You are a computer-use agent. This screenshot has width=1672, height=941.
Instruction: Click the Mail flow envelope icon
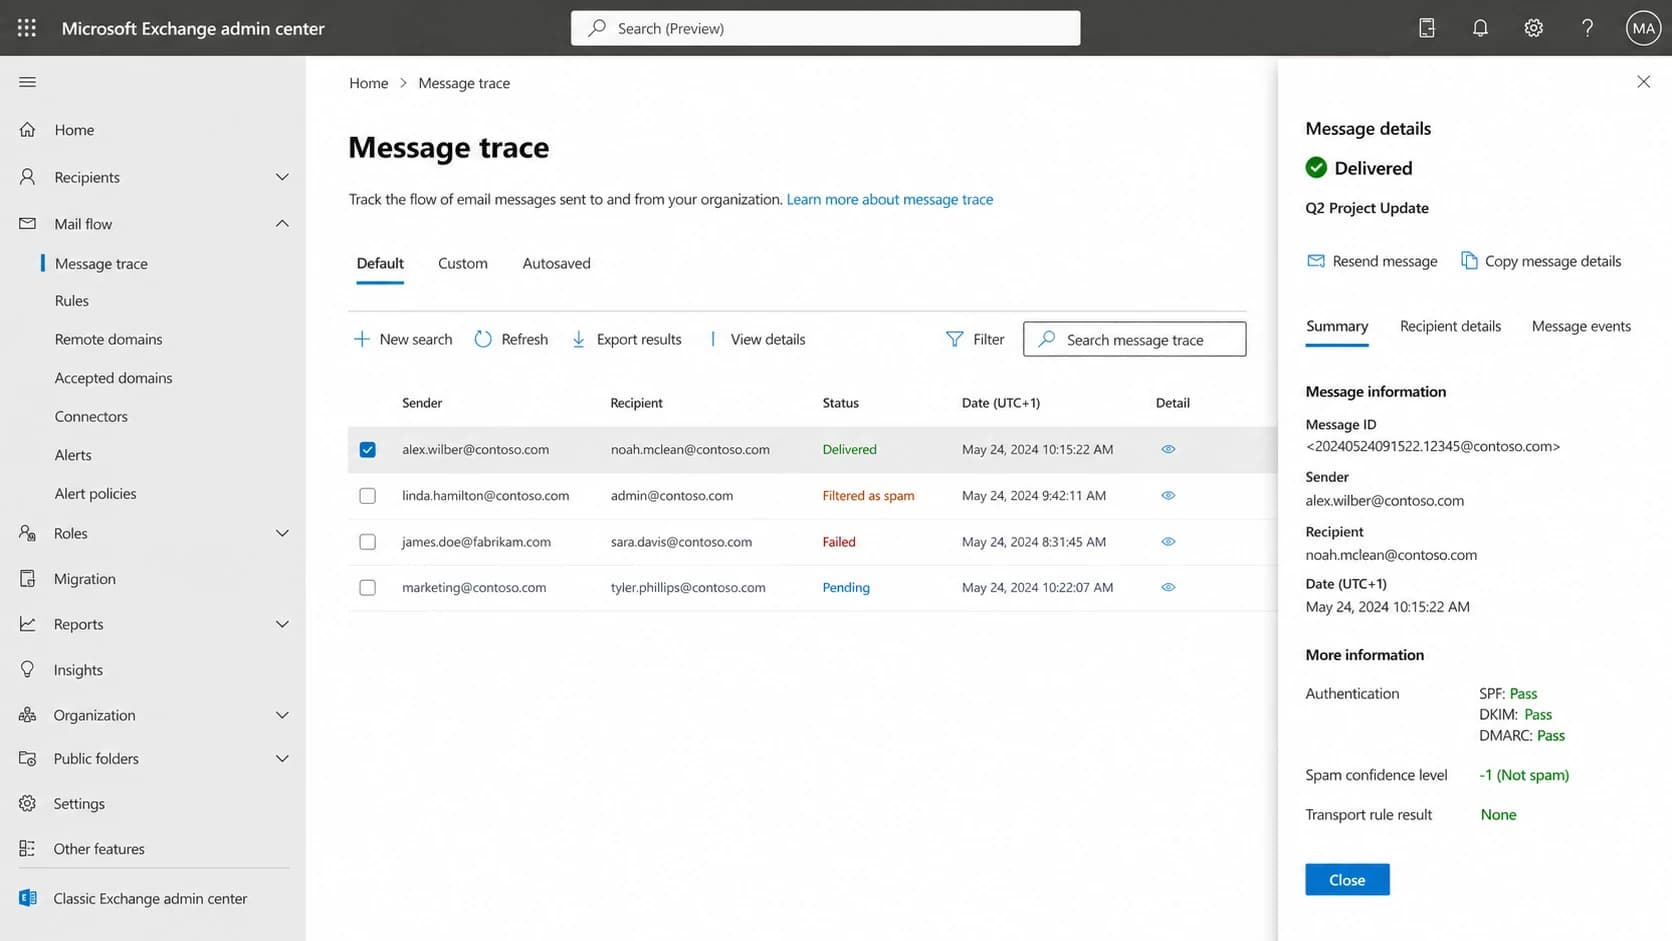tap(27, 223)
